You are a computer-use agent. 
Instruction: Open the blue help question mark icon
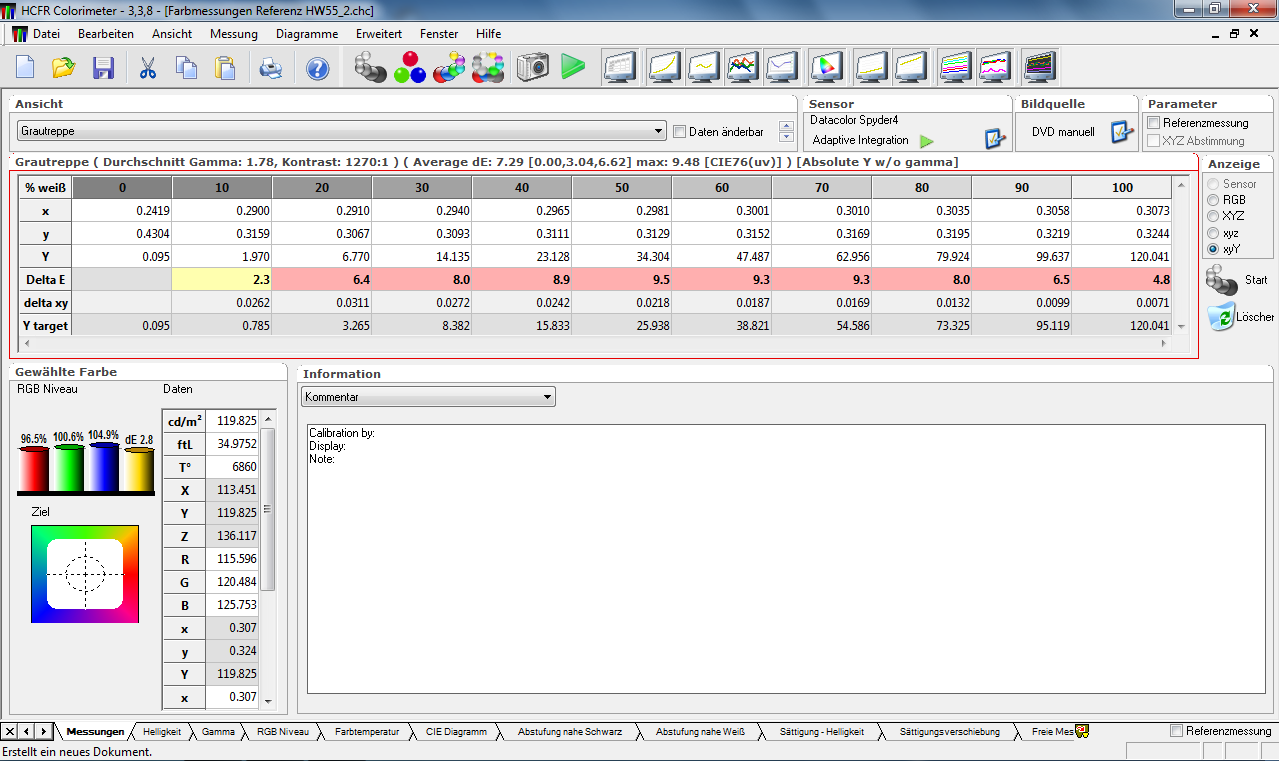317,68
